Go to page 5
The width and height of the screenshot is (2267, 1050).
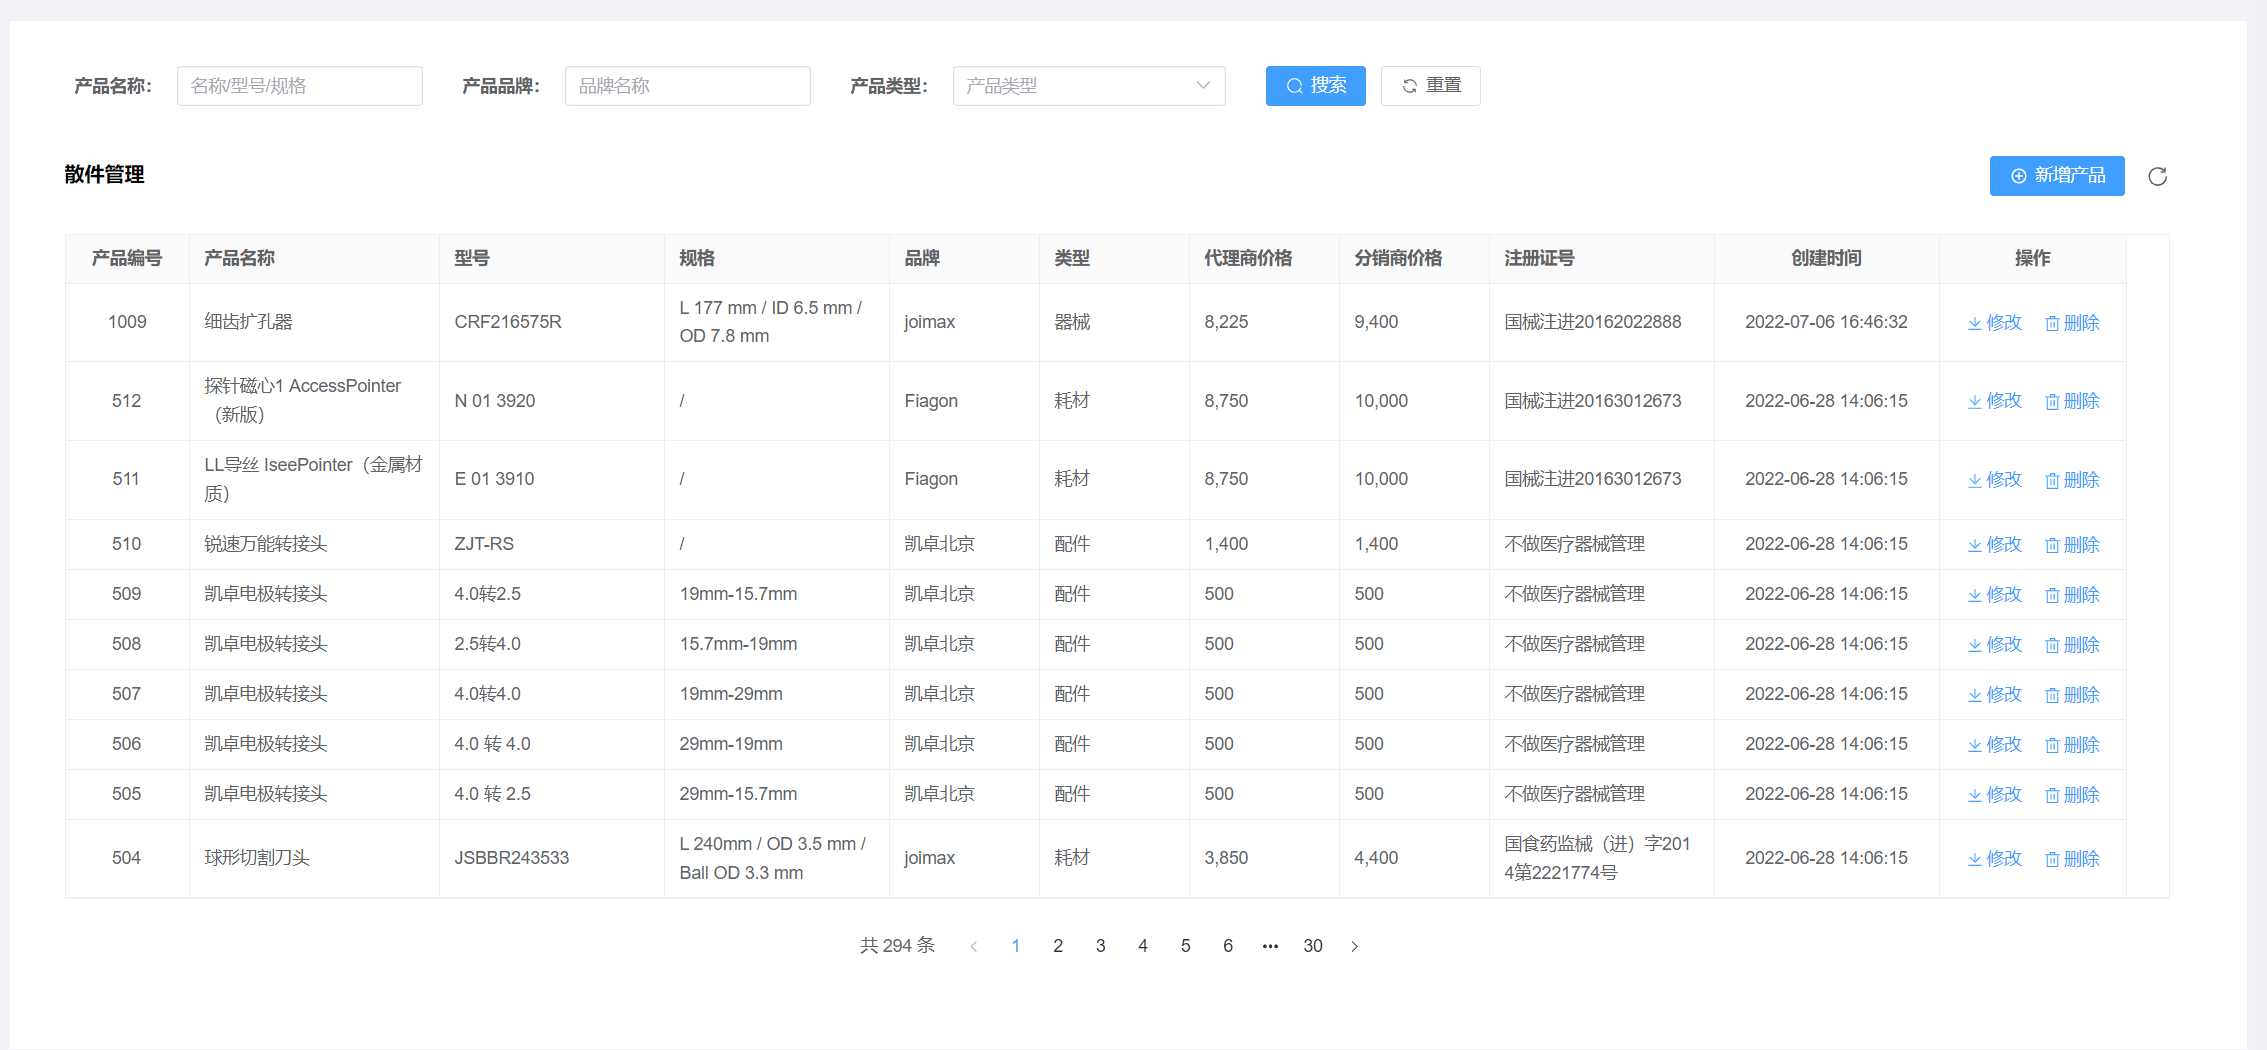pyautogui.click(x=1185, y=946)
